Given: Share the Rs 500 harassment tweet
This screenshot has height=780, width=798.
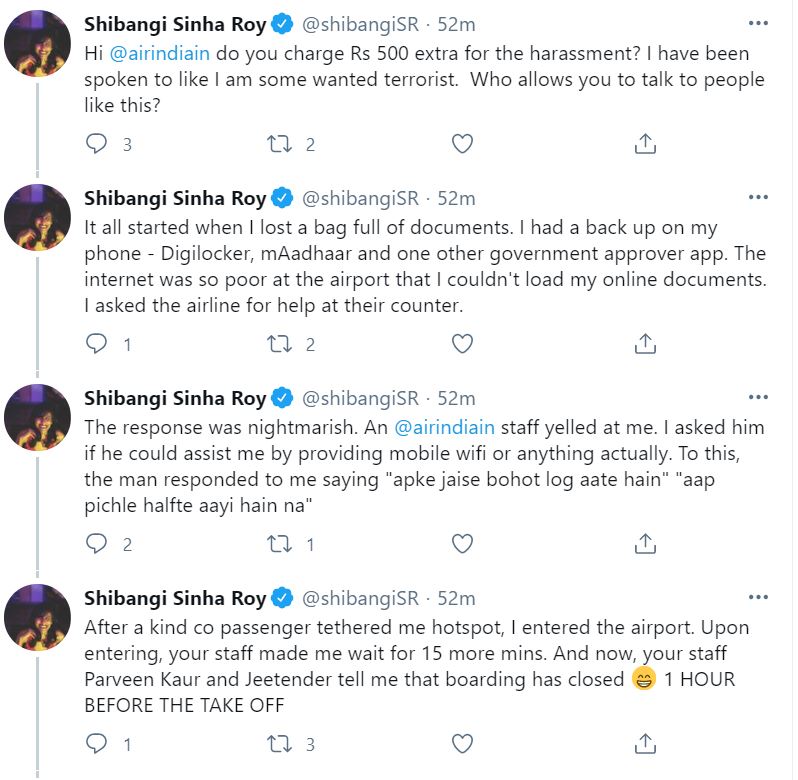Looking at the screenshot, I should coord(646,144).
